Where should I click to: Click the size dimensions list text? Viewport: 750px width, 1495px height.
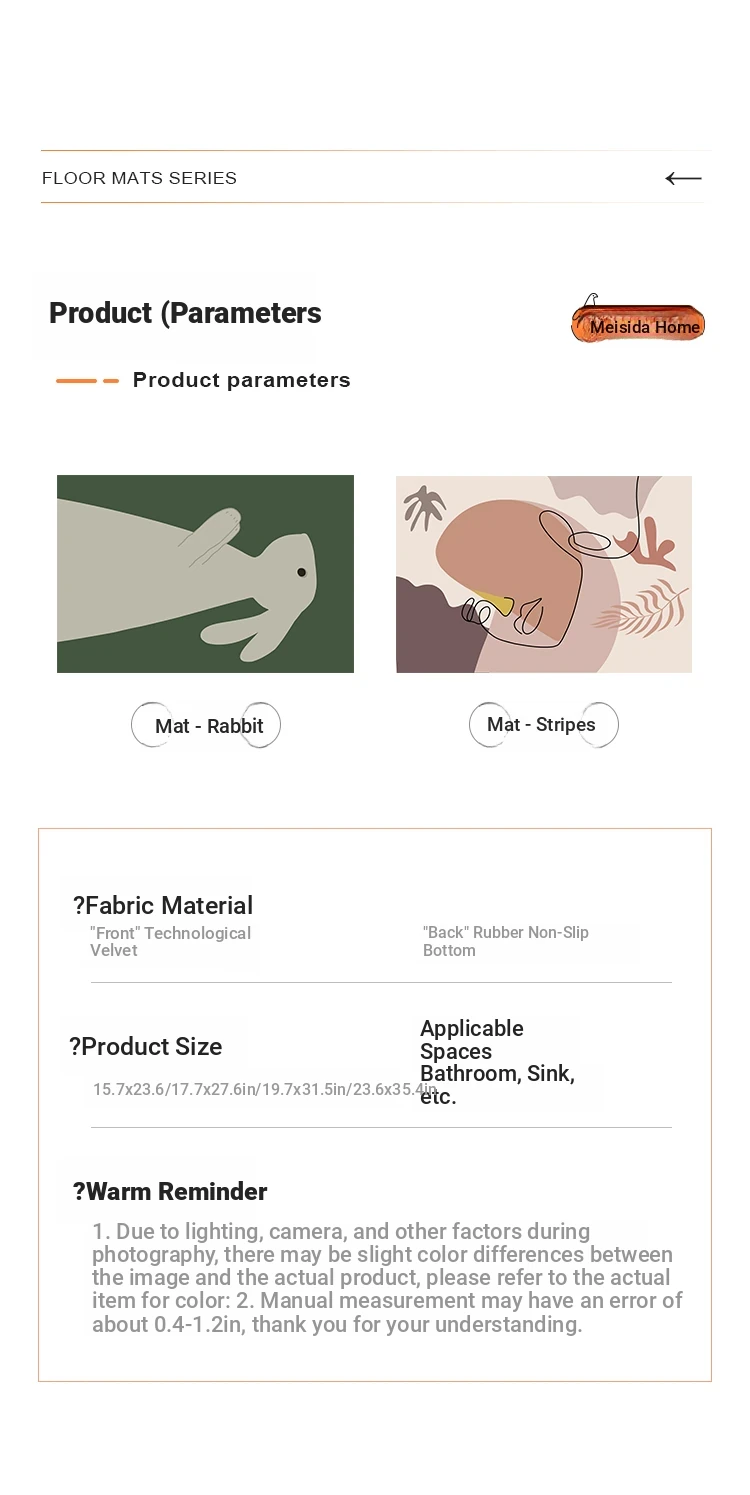265,1089
